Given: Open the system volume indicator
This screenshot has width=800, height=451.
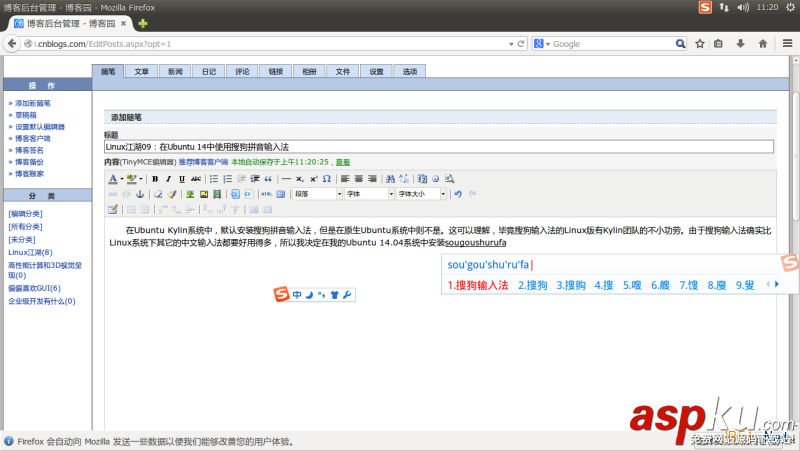Looking at the screenshot, I should tap(743, 7).
